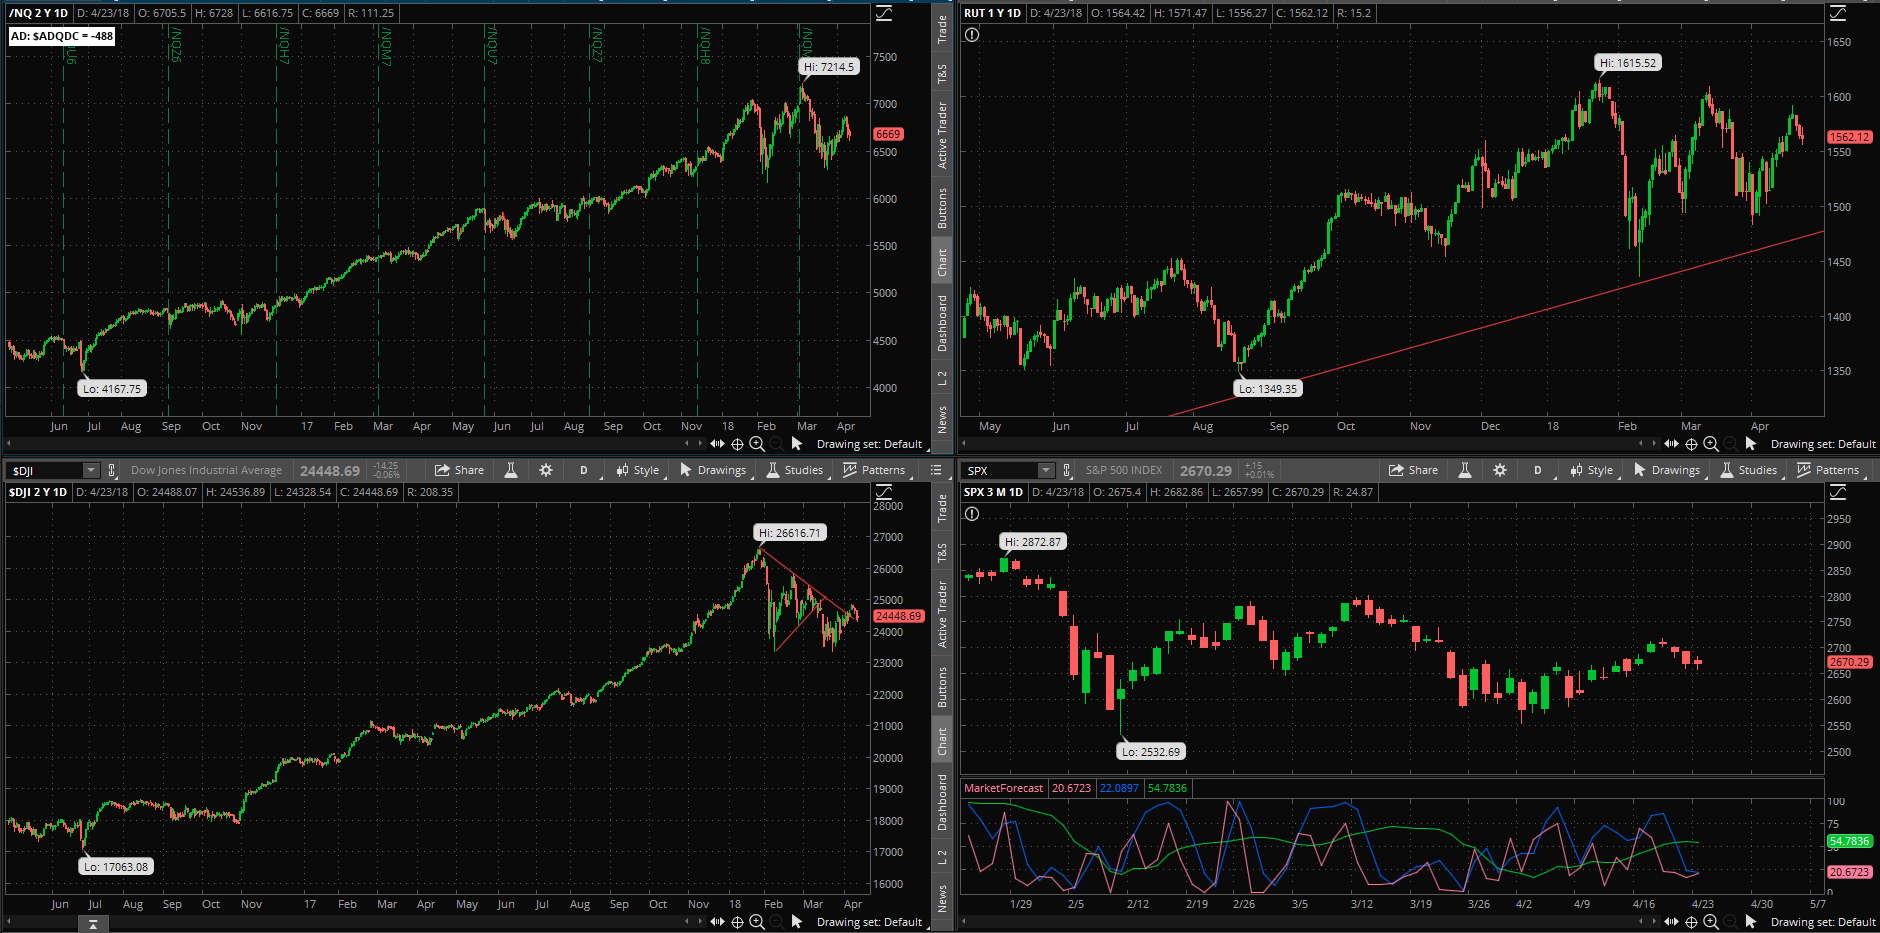Select the Trade tab on upper sidebar

coord(942,28)
